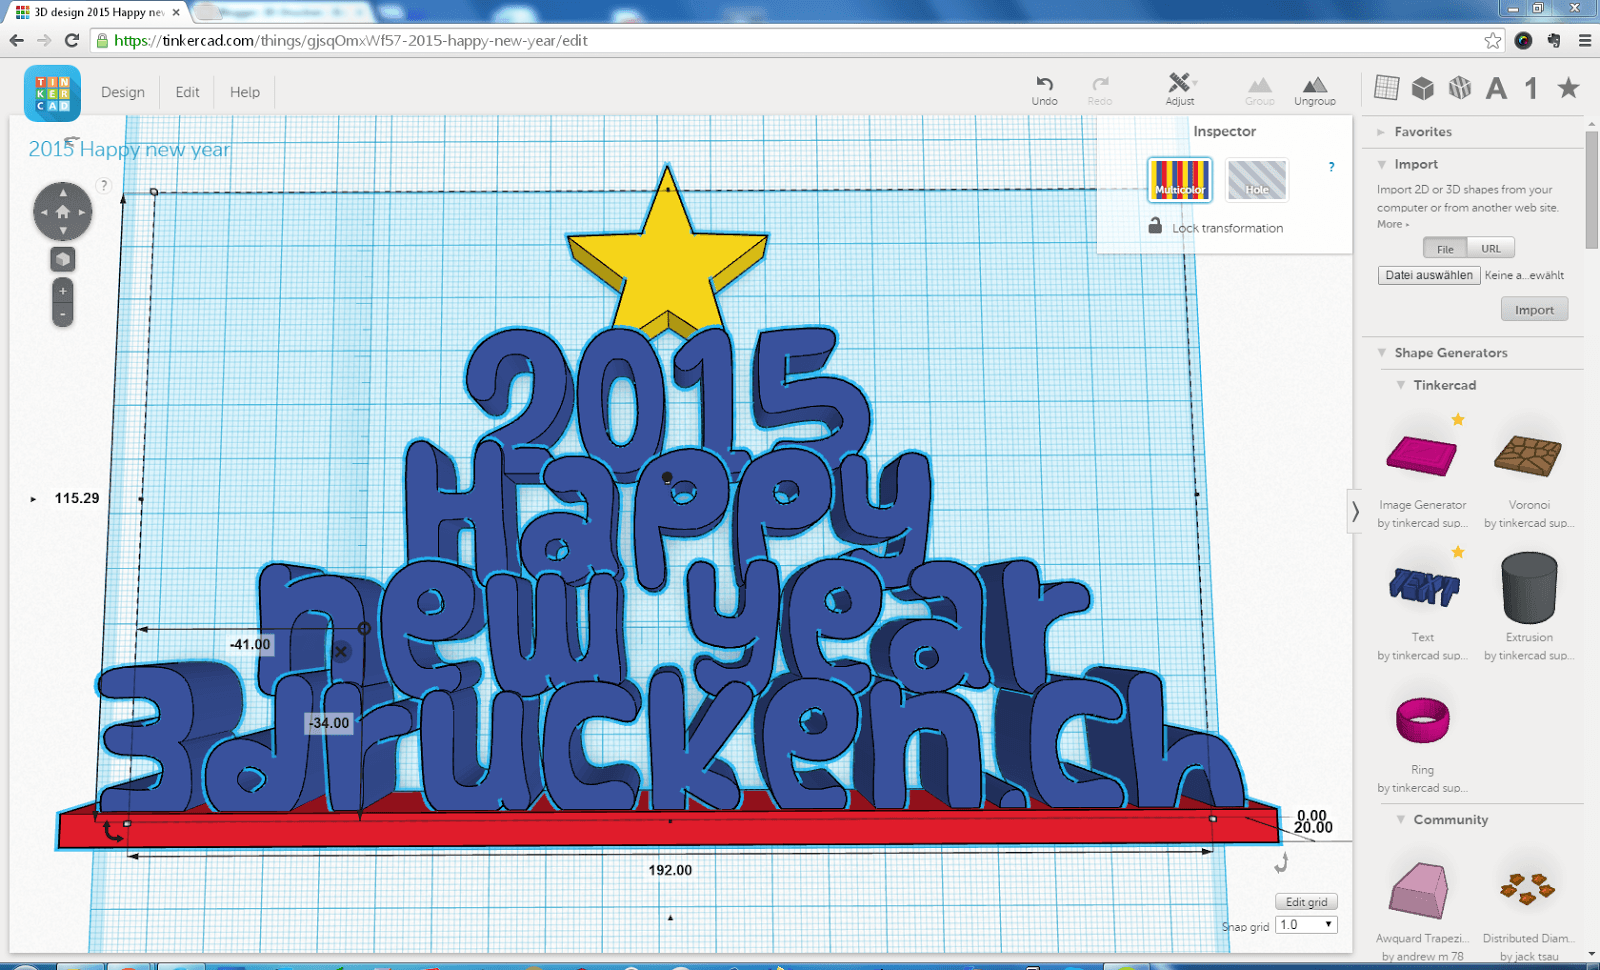Undo the last action
Image resolution: width=1600 pixels, height=970 pixels.
tap(1045, 90)
